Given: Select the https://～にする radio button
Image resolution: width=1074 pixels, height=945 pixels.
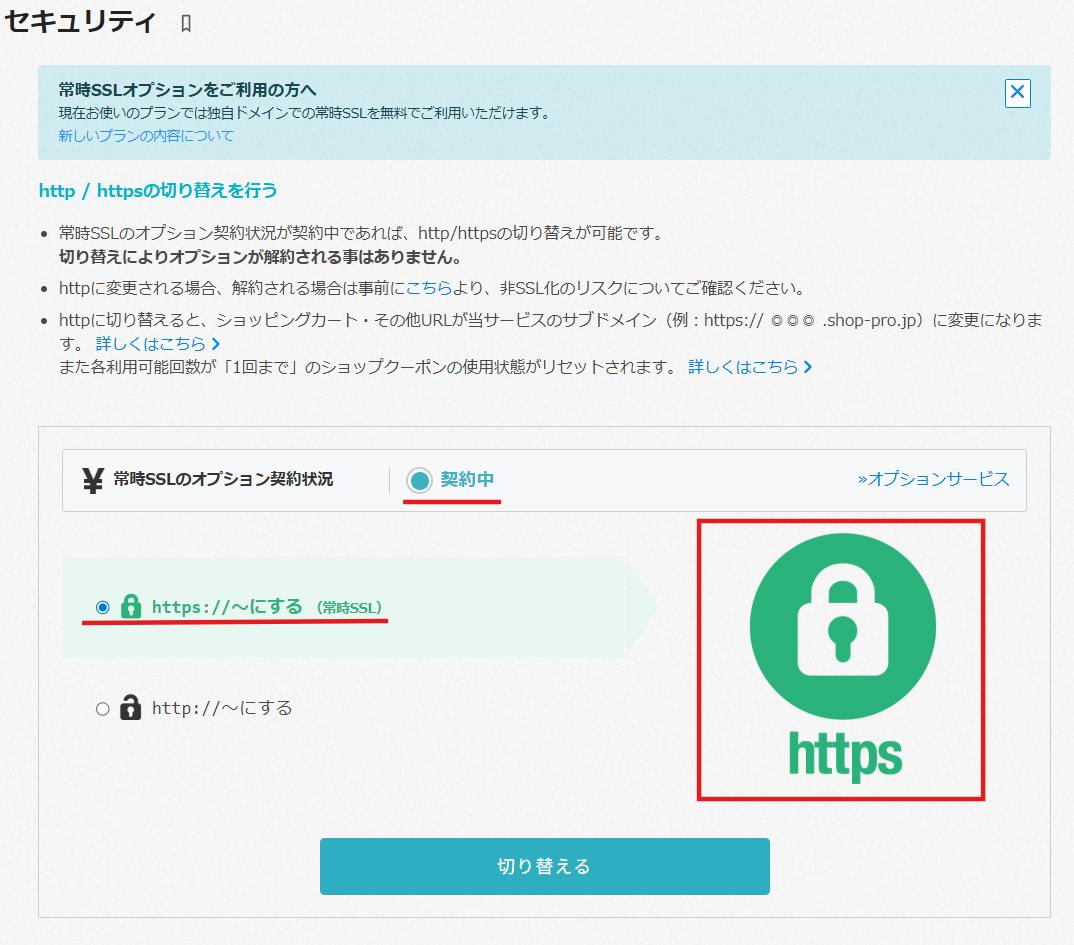Looking at the screenshot, I should coord(103,607).
